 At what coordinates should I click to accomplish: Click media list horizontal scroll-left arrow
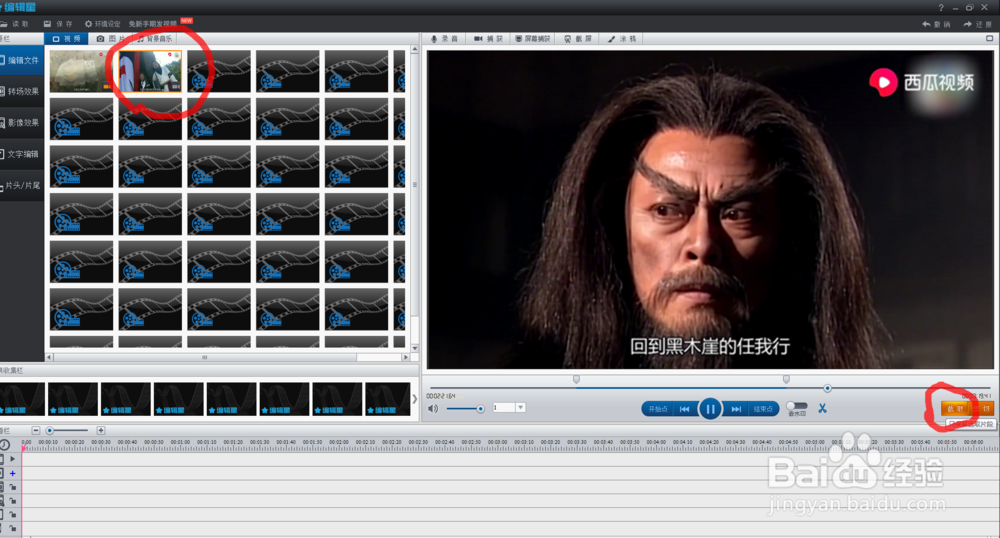click(x=50, y=357)
